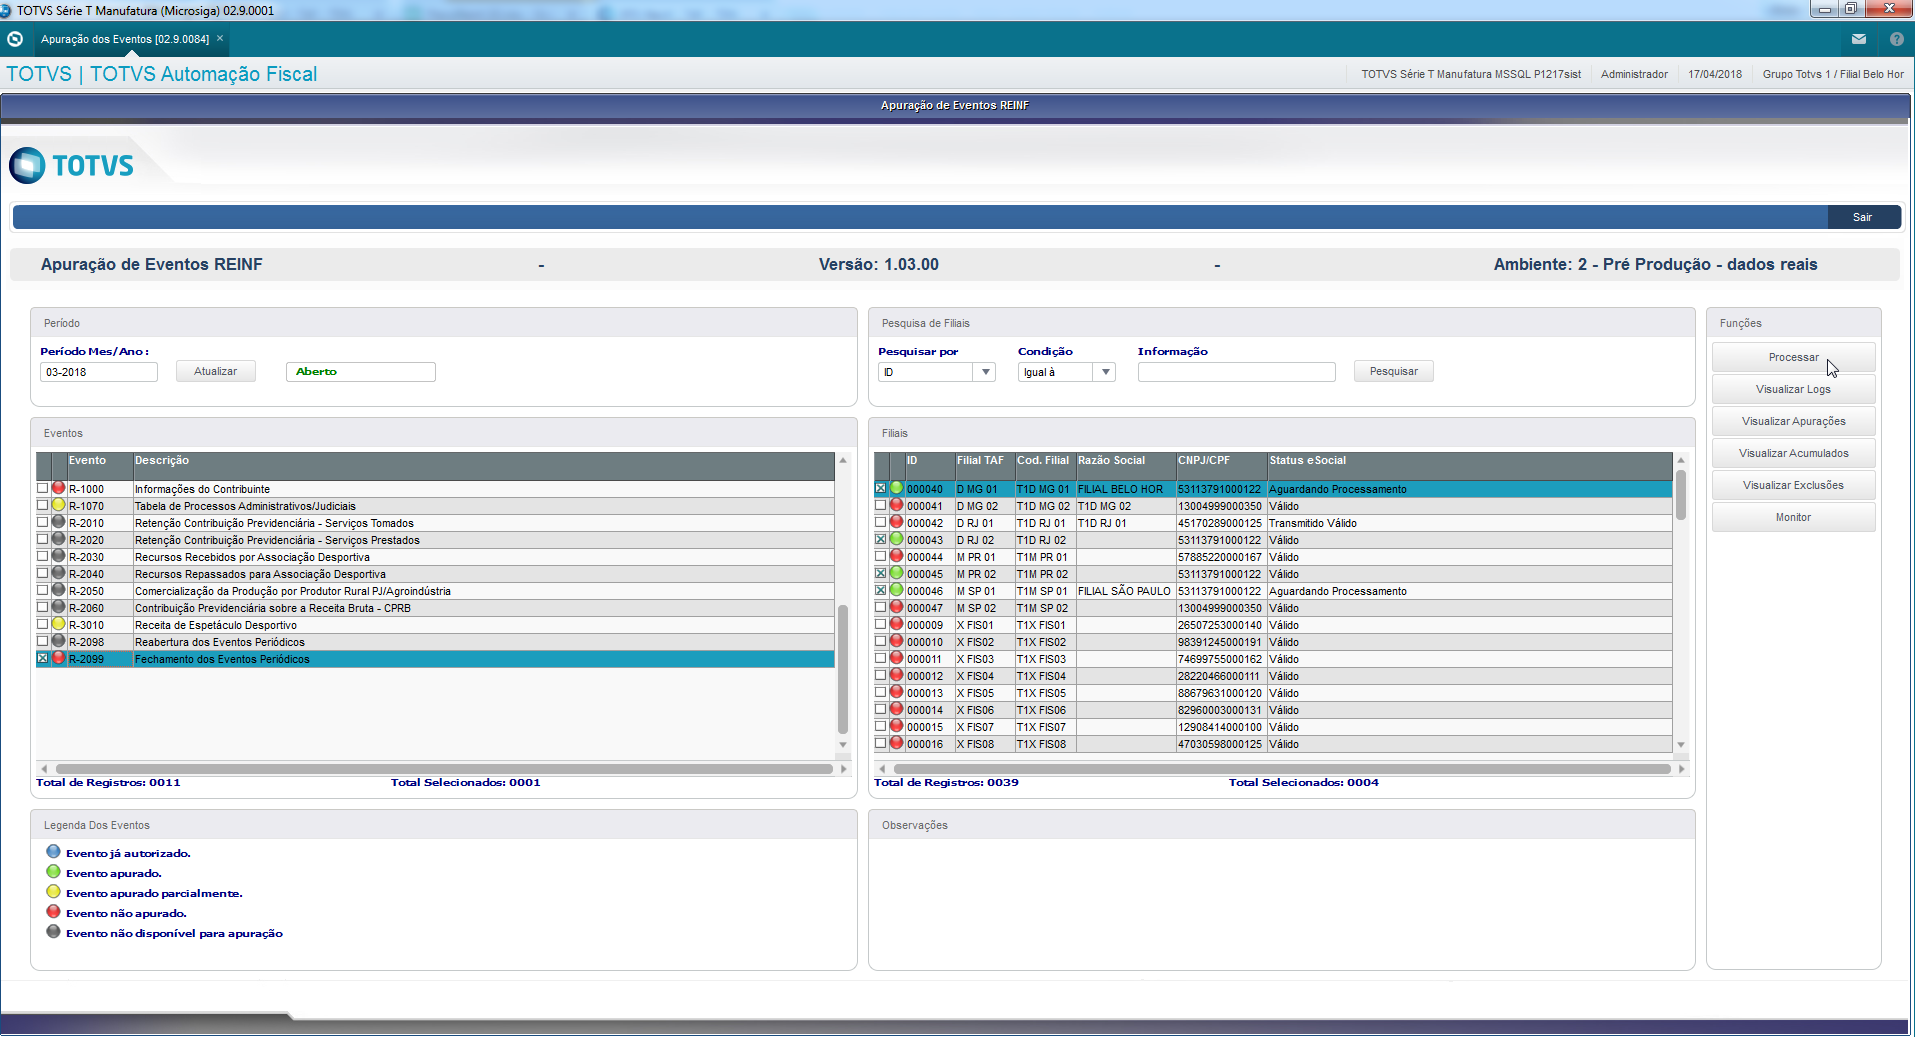Click the Informação search field
The height and width of the screenshot is (1037, 1915).
pos(1236,372)
